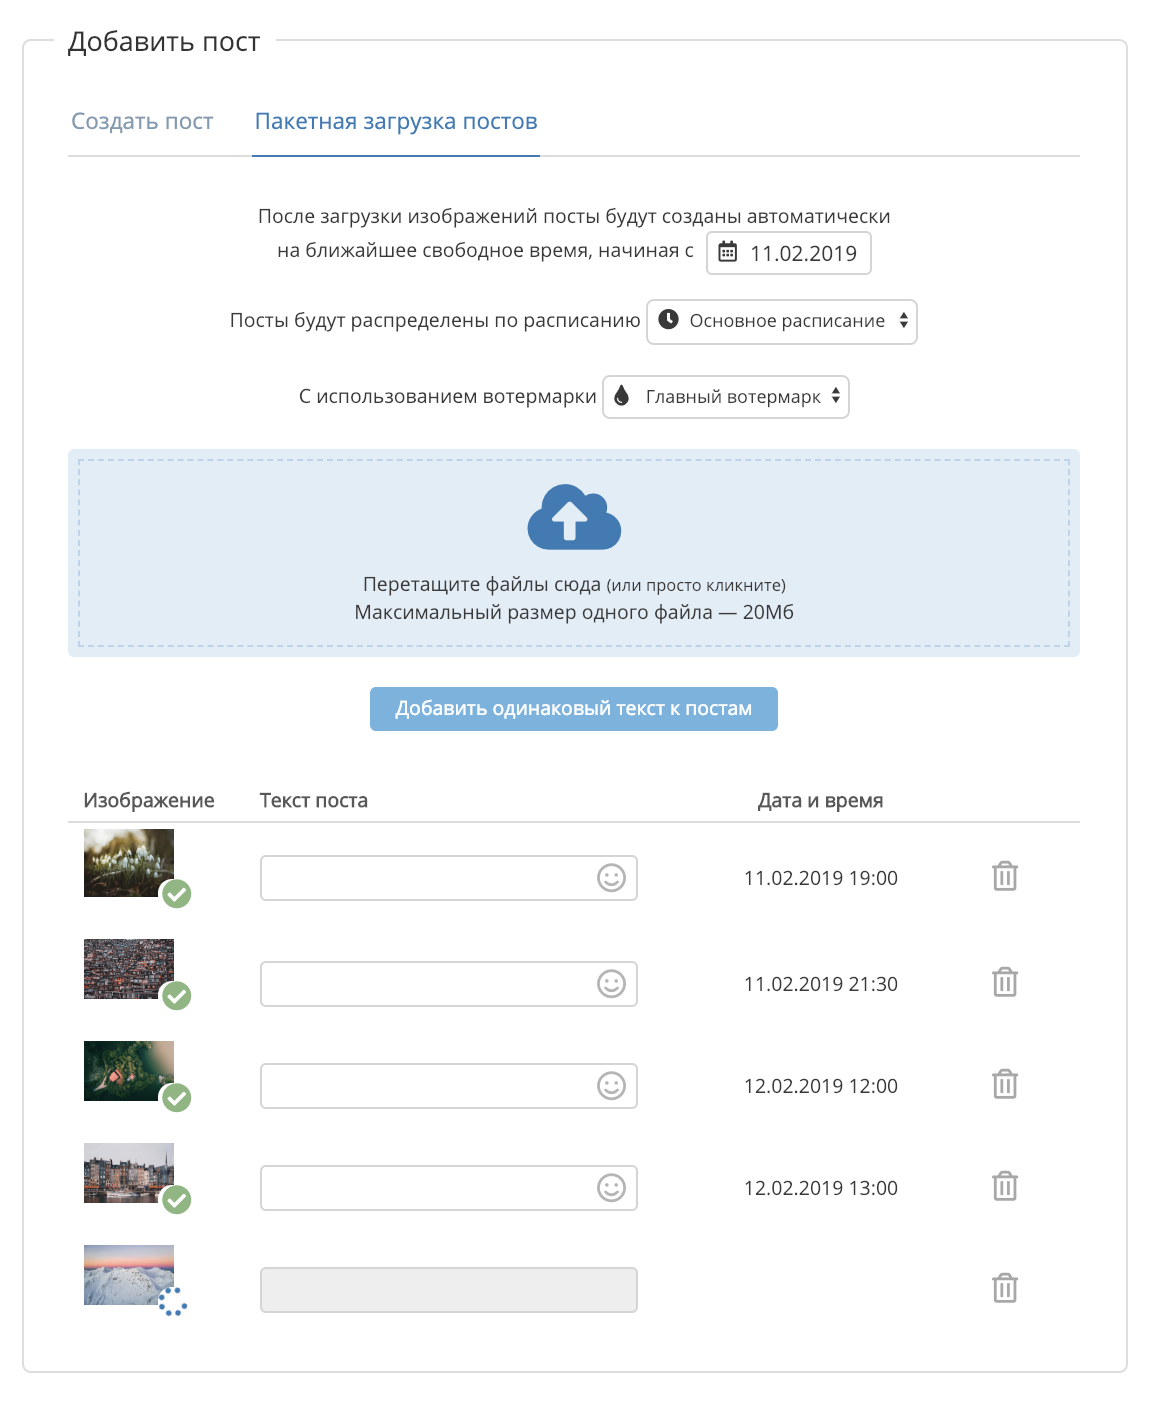The height and width of the screenshot is (1401, 1152).
Task: Click the date 11.02.2019 19:00
Action: pyautogui.click(x=821, y=878)
